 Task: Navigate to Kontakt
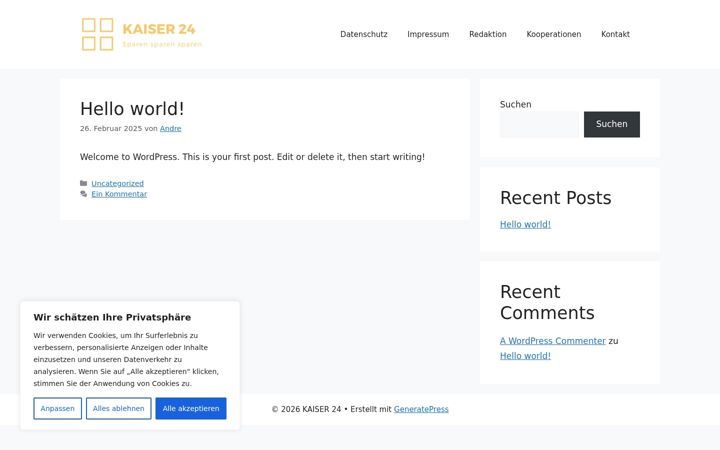pos(615,34)
